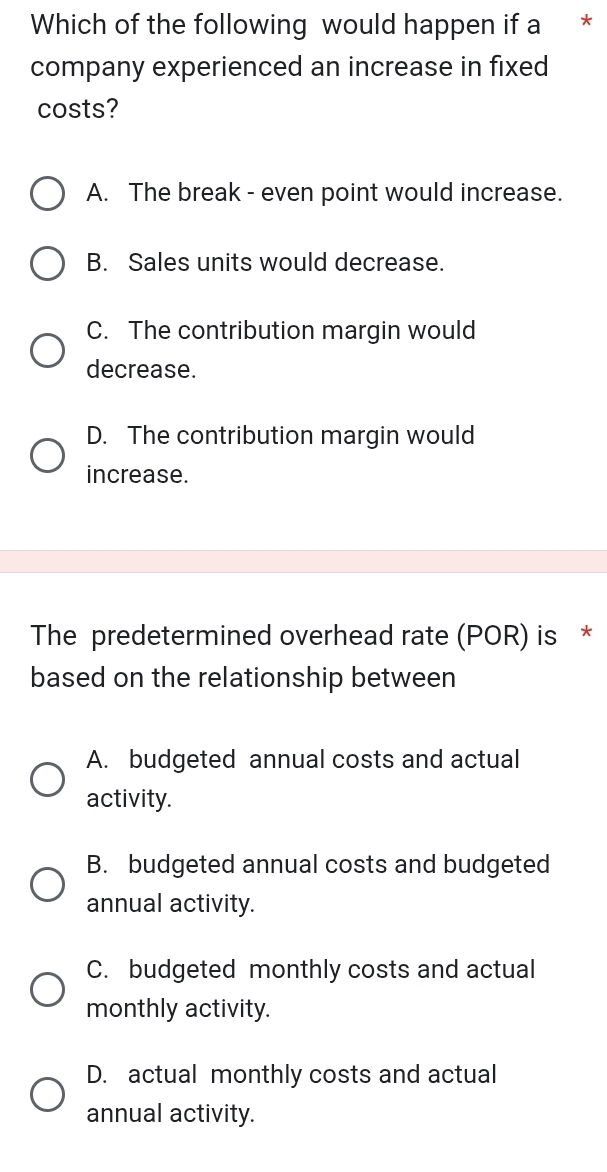Viewport: 607px width, 1172px height.
Task: Mark radio for 'actual monthly costs and actual annual activity'
Action: pyautogui.click(x=47, y=1094)
